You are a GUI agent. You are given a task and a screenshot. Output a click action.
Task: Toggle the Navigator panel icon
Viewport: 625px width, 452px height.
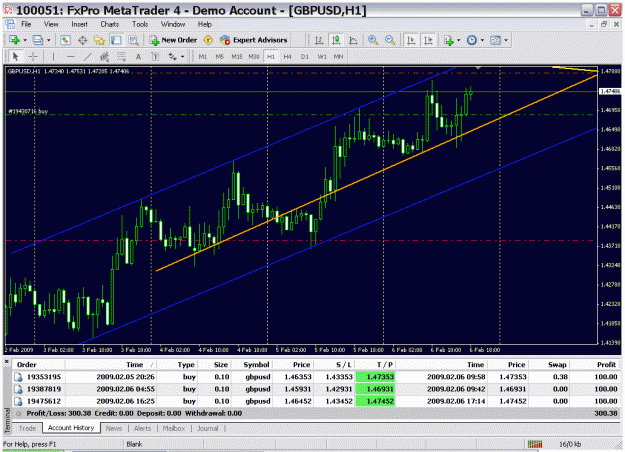tap(99, 40)
